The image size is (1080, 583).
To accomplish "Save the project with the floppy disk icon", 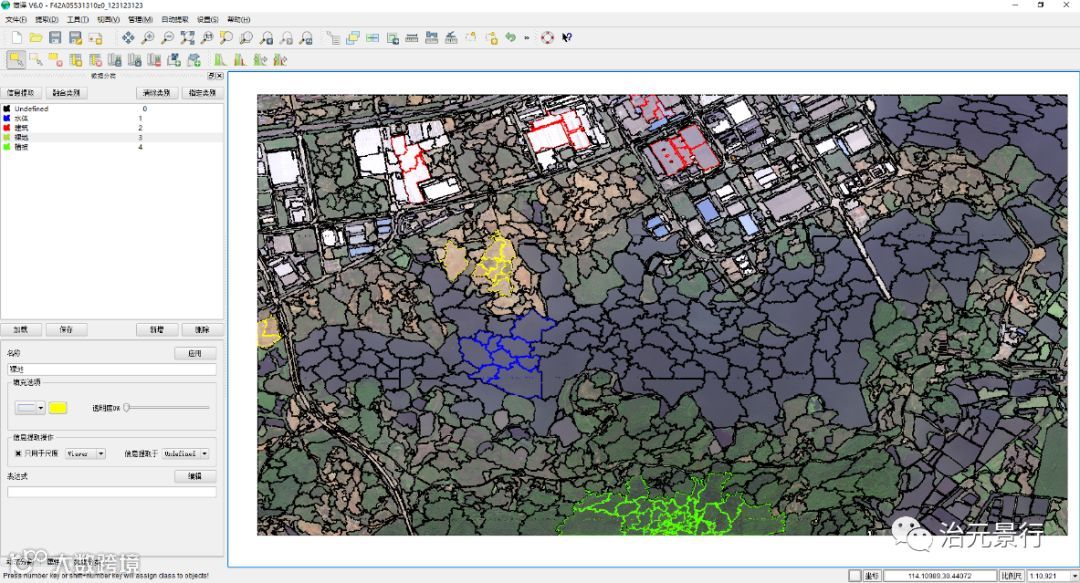I will click(x=56, y=38).
